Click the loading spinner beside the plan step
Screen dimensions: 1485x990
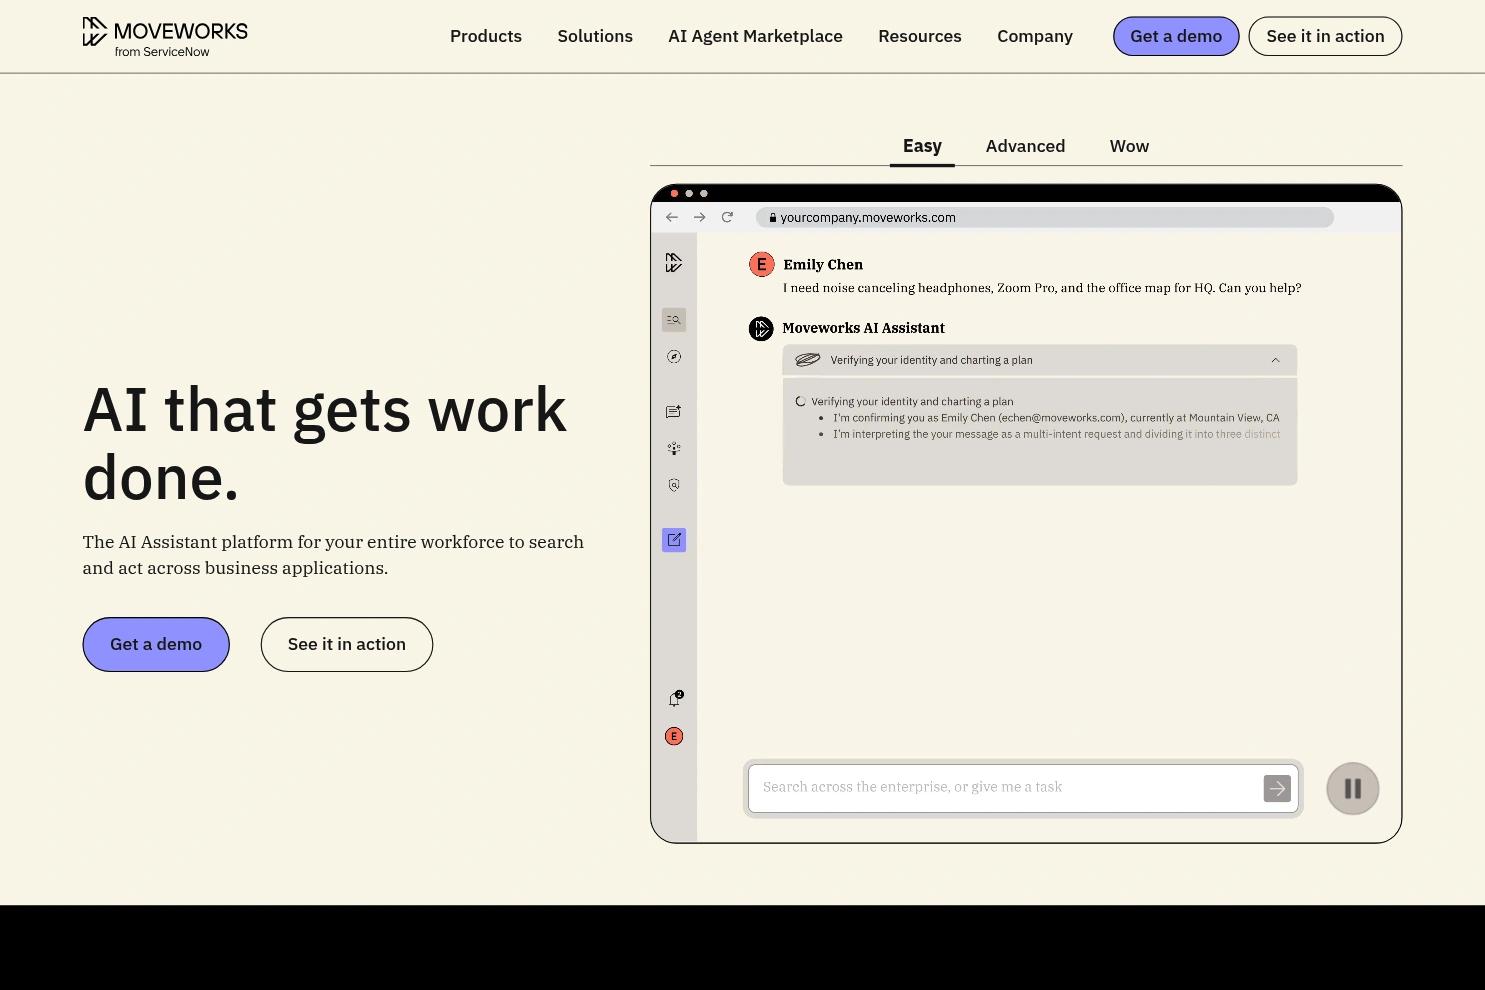click(800, 401)
